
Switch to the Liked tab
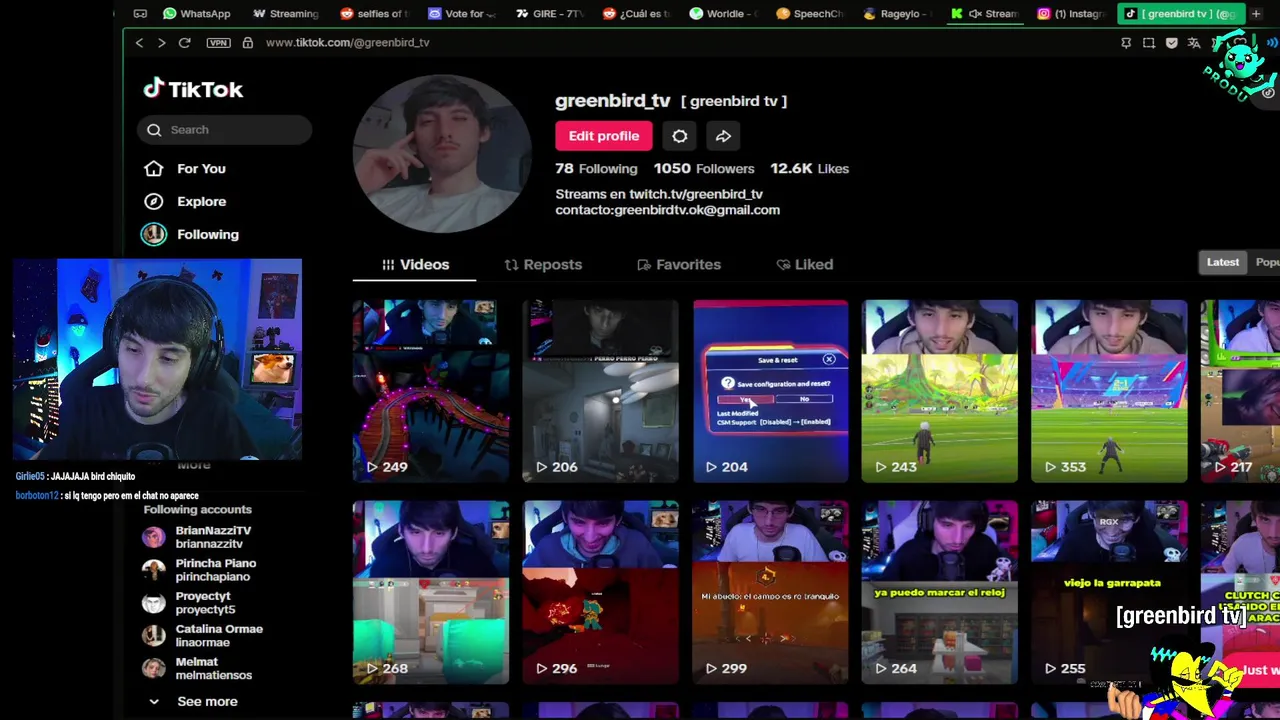pyautogui.click(x=804, y=265)
